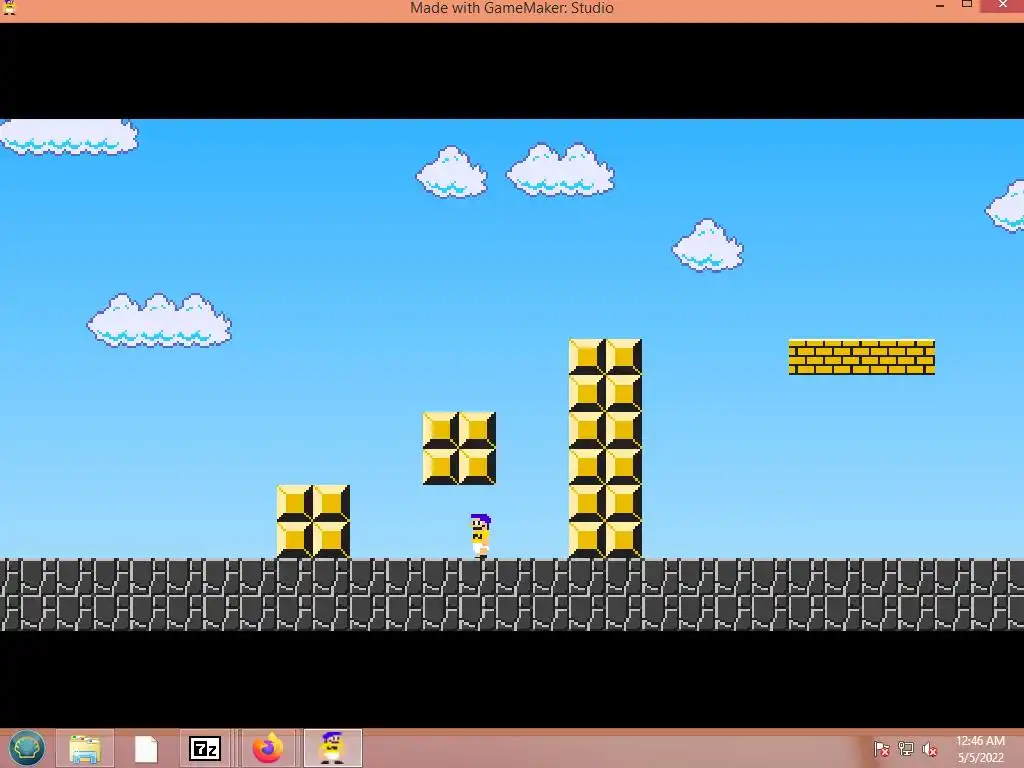
Task: Open Firefox from the taskbar
Action: point(268,748)
